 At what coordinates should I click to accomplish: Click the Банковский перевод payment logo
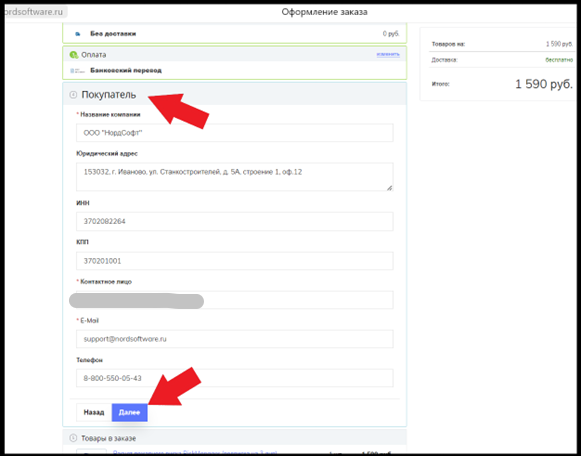77,70
